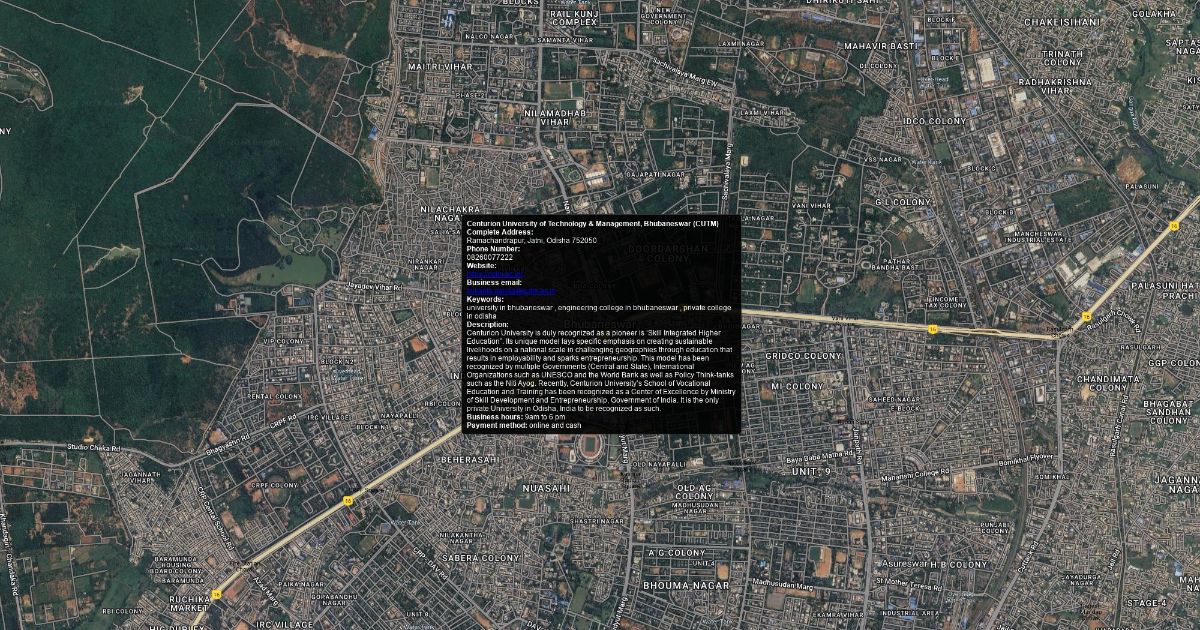Open the website link in the info popup
The height and width of the screenshot is (630, 1200).
(x=495, y=274)
